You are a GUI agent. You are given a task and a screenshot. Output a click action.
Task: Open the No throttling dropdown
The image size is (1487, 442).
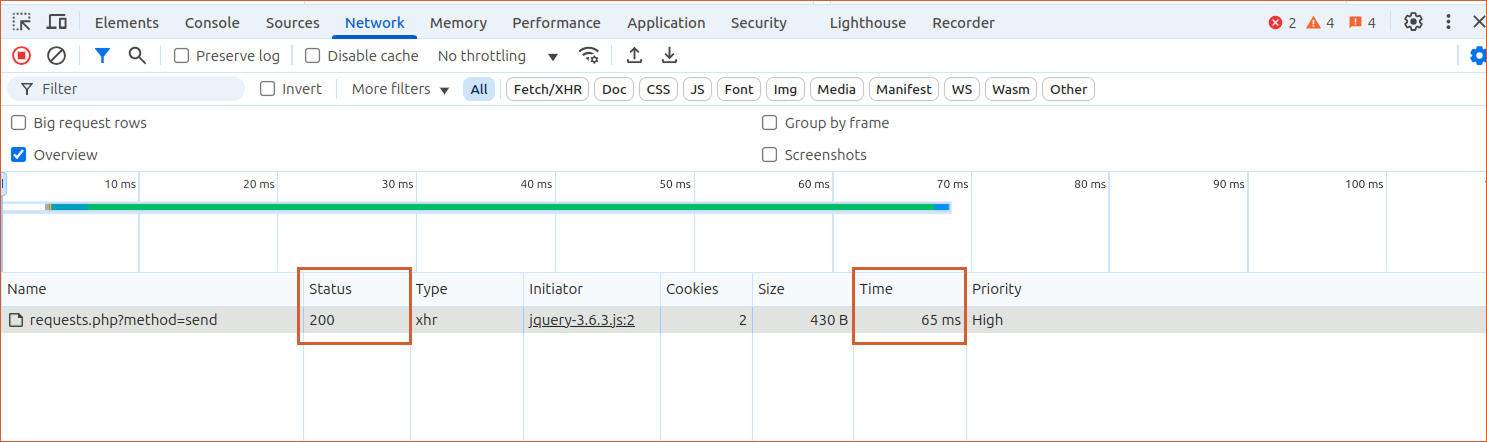[x=497, y=56]
